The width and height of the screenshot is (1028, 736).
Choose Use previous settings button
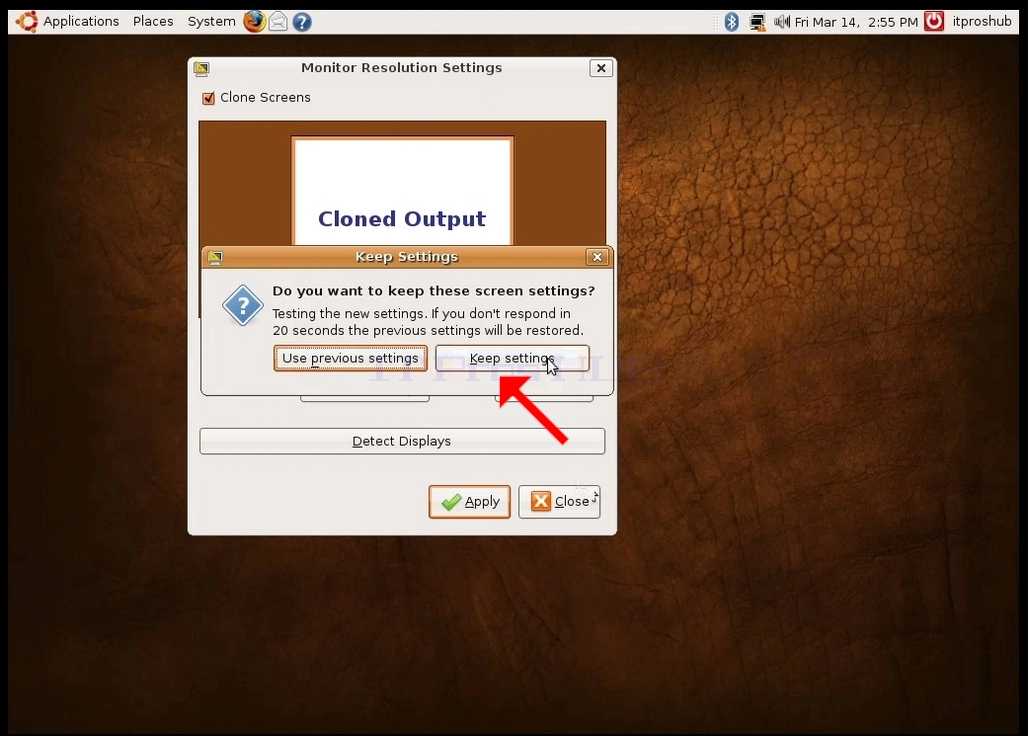click(x=350, y=358)
